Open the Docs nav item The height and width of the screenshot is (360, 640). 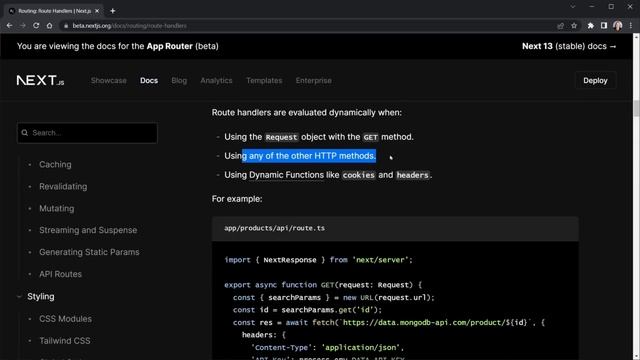click(x=149, y=80)
